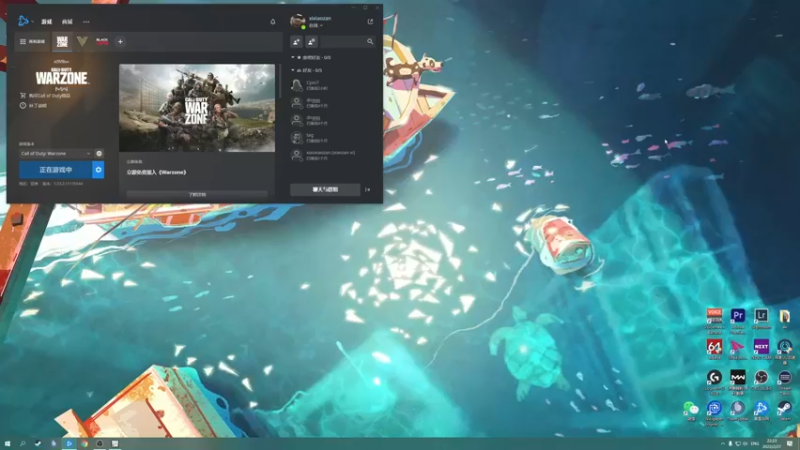Add a game to favorites bar with plus
Image resolution: width=800 pixels, height=450 pixels.
pos(120,41)
